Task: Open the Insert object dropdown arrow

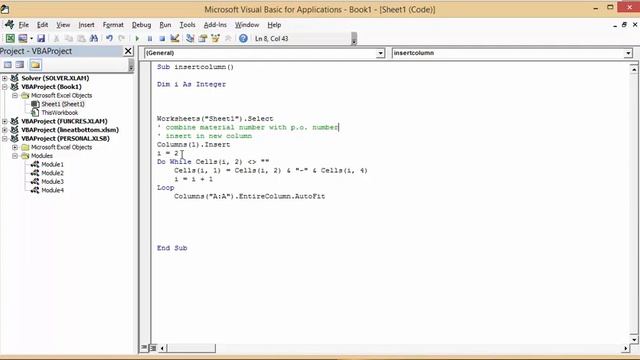Action: pyautogui.click(x=31, y=38)
